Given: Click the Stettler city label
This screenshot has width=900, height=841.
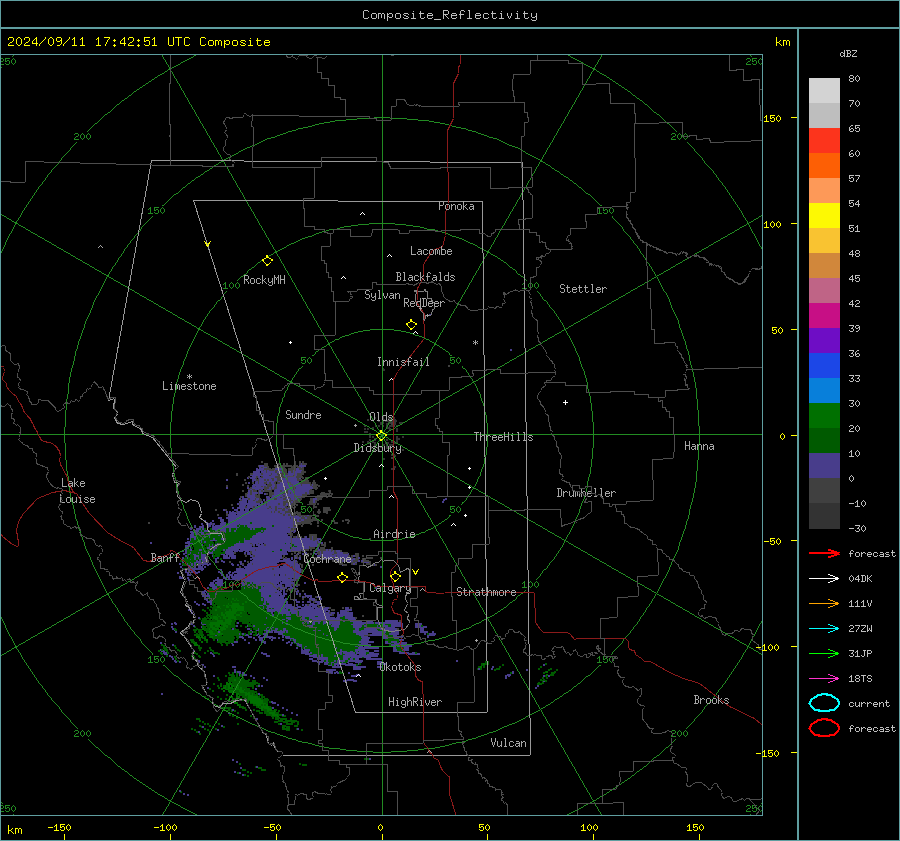Looking at the screenshot, I should pyautogui.click(x=583, y=289).
